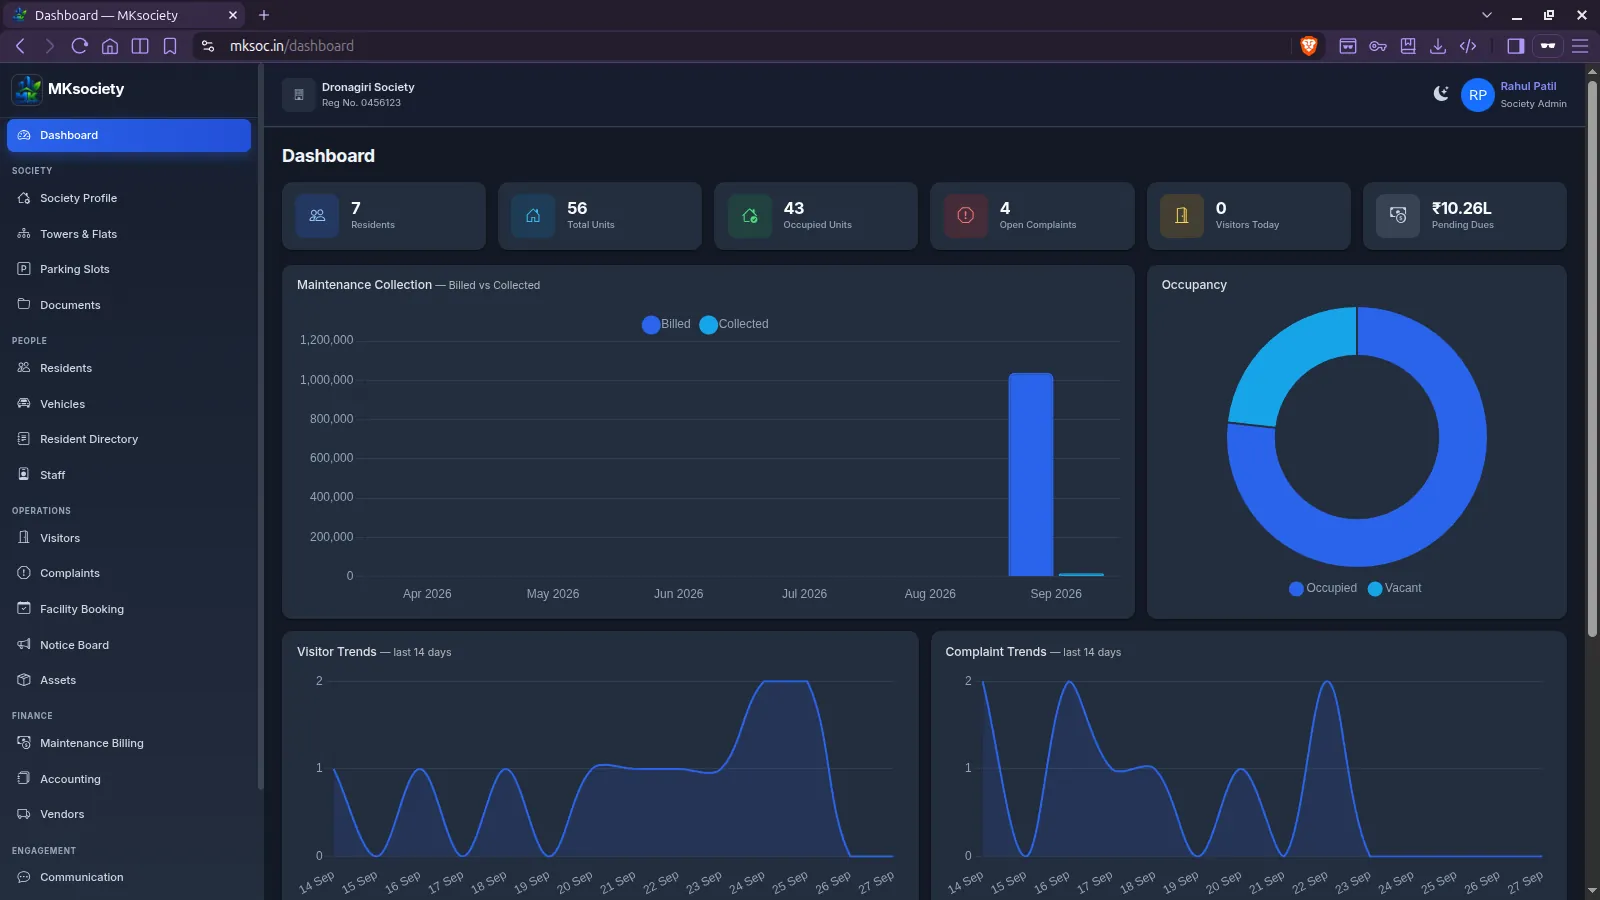This screenshot has width=1600, height=900.
Task: Open developer tools code icon
Action: click(1468, 46)
